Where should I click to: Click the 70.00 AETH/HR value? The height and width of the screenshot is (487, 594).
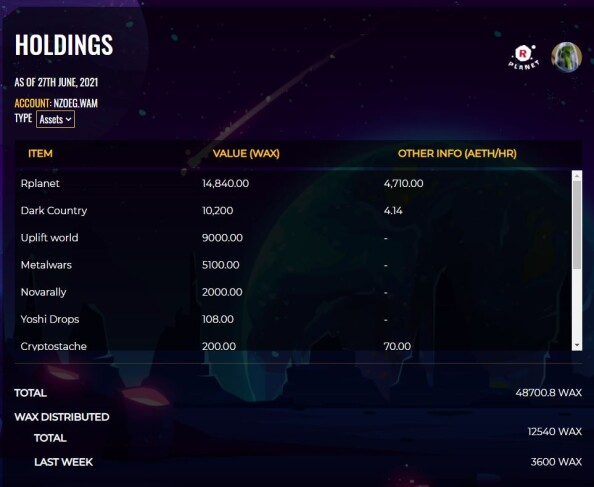click(x=397, y=346)
